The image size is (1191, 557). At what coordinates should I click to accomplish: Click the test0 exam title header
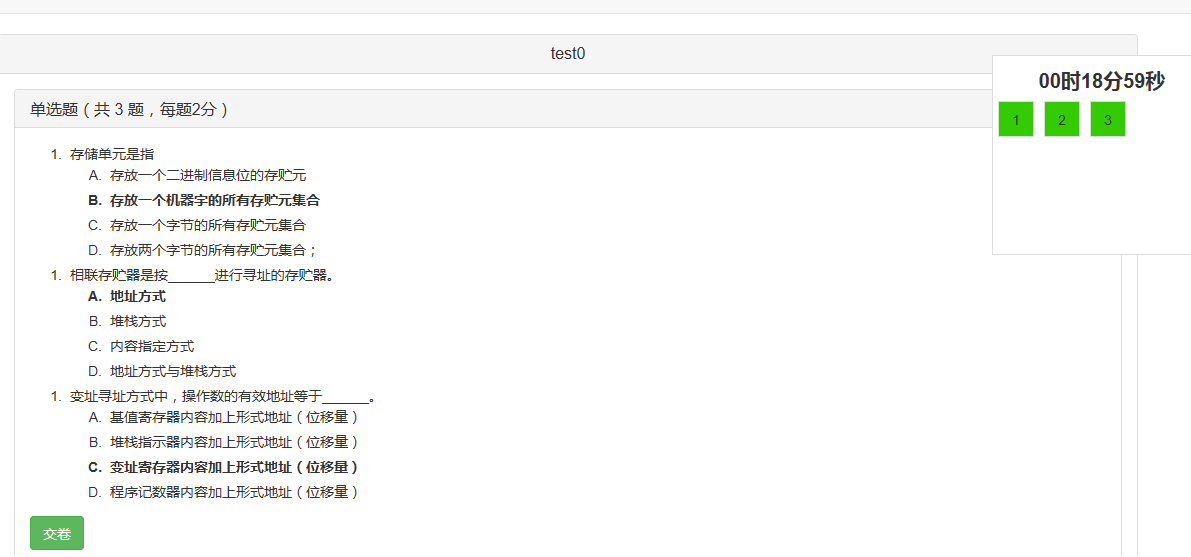(567, 54)
